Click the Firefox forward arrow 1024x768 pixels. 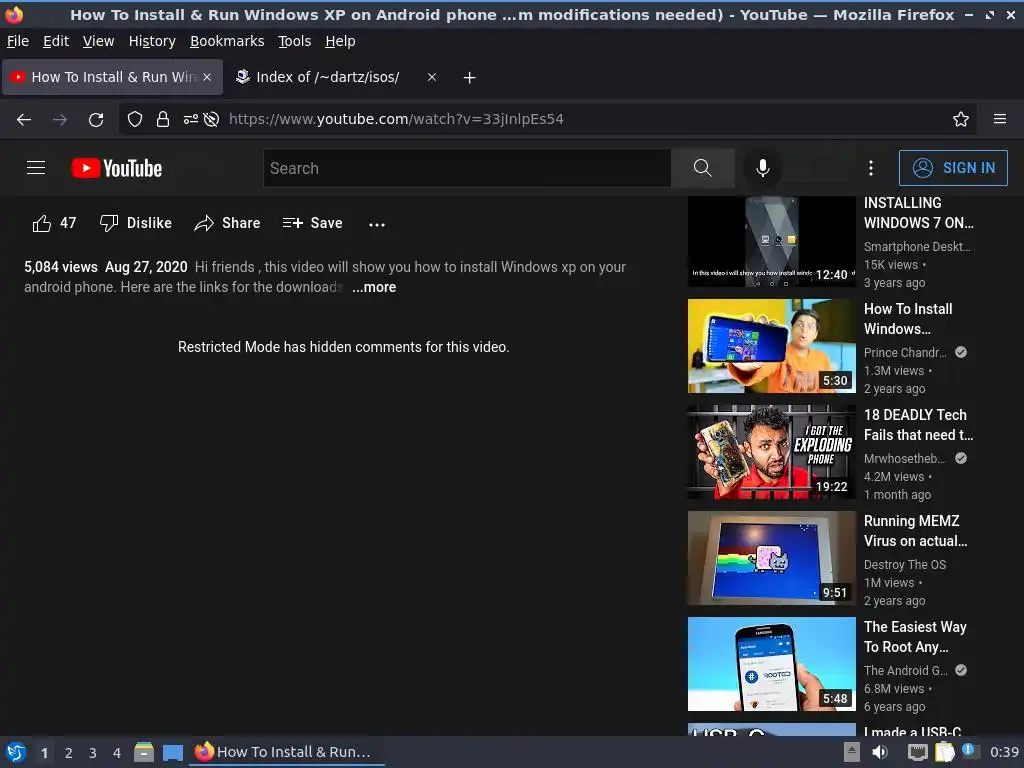pos(59,119)
